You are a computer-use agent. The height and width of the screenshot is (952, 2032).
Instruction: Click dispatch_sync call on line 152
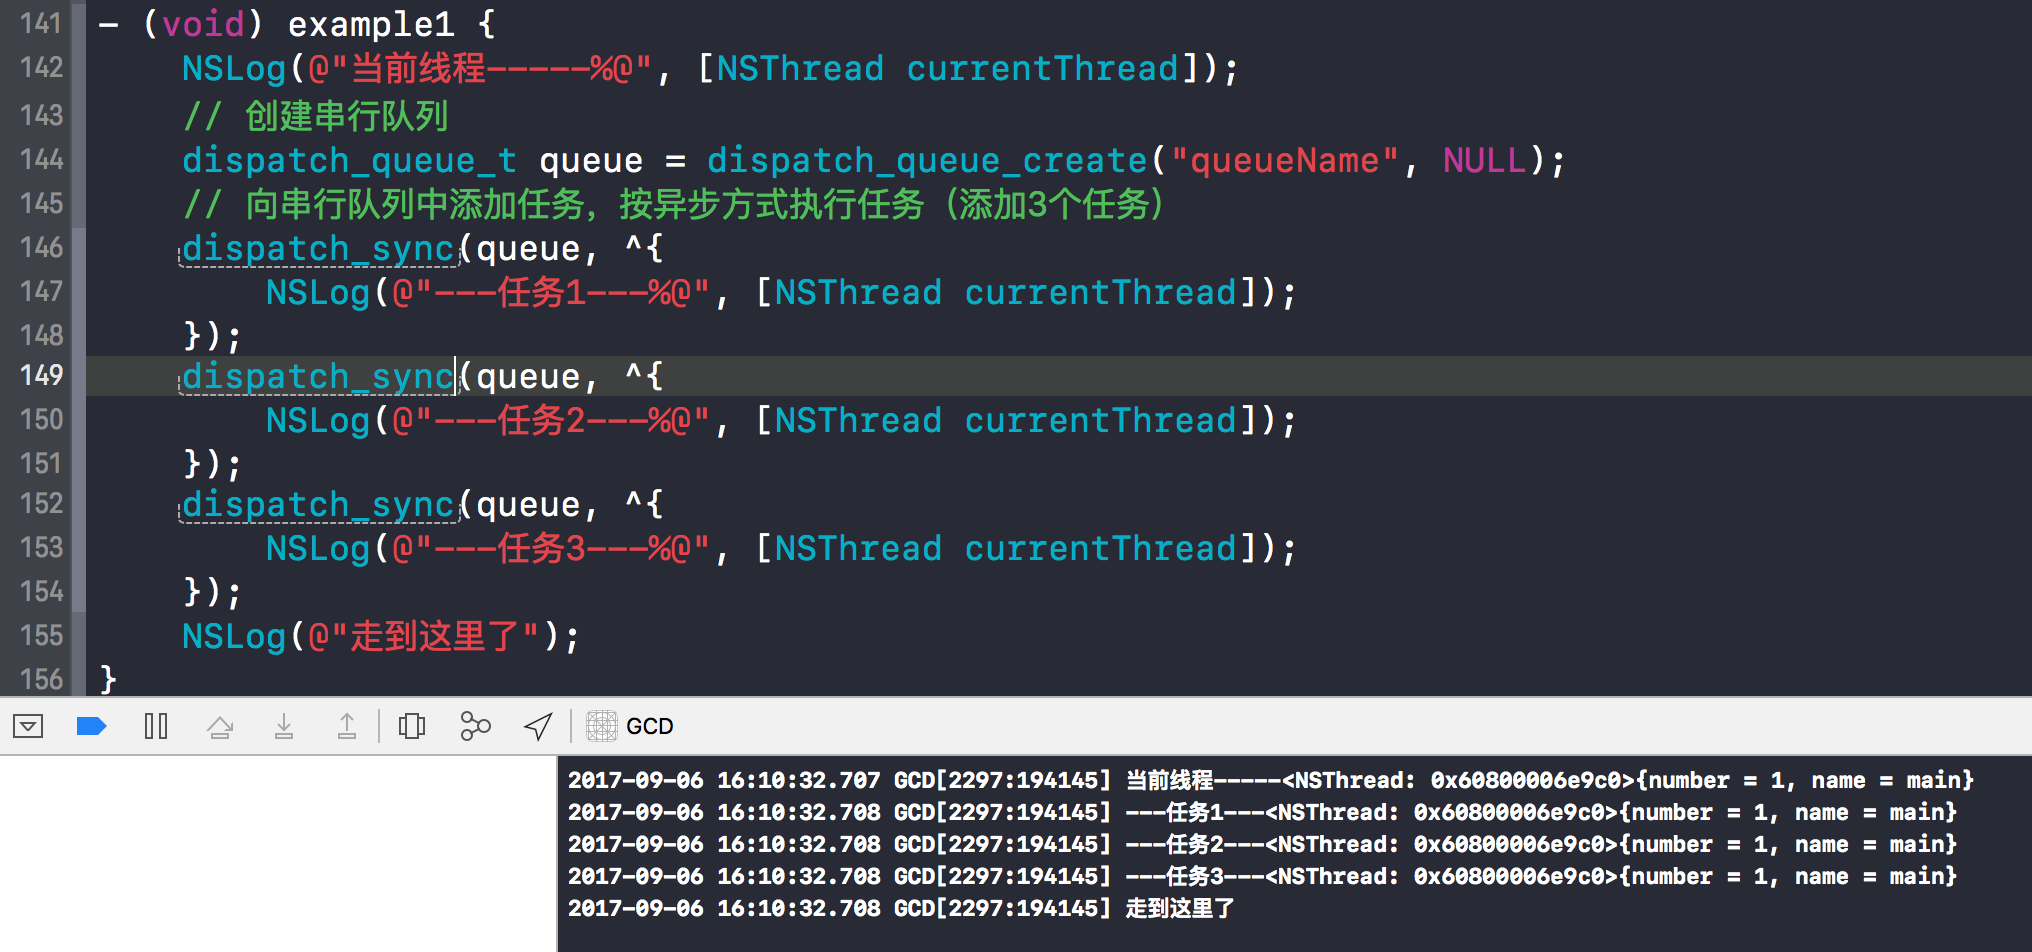tap(319, 504)
